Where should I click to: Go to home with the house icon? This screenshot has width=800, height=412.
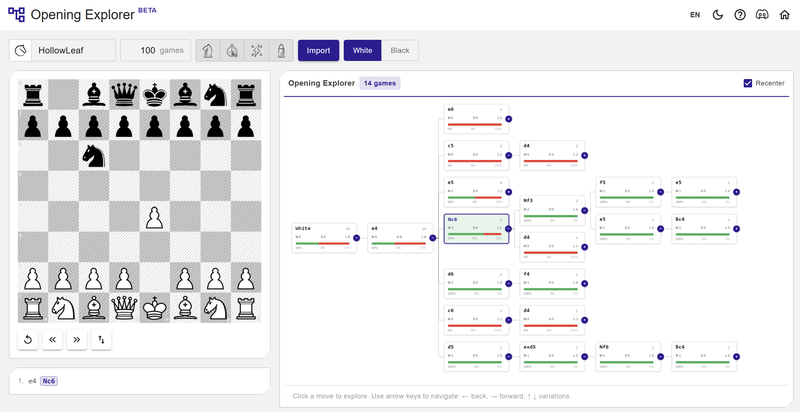point(785,15)
